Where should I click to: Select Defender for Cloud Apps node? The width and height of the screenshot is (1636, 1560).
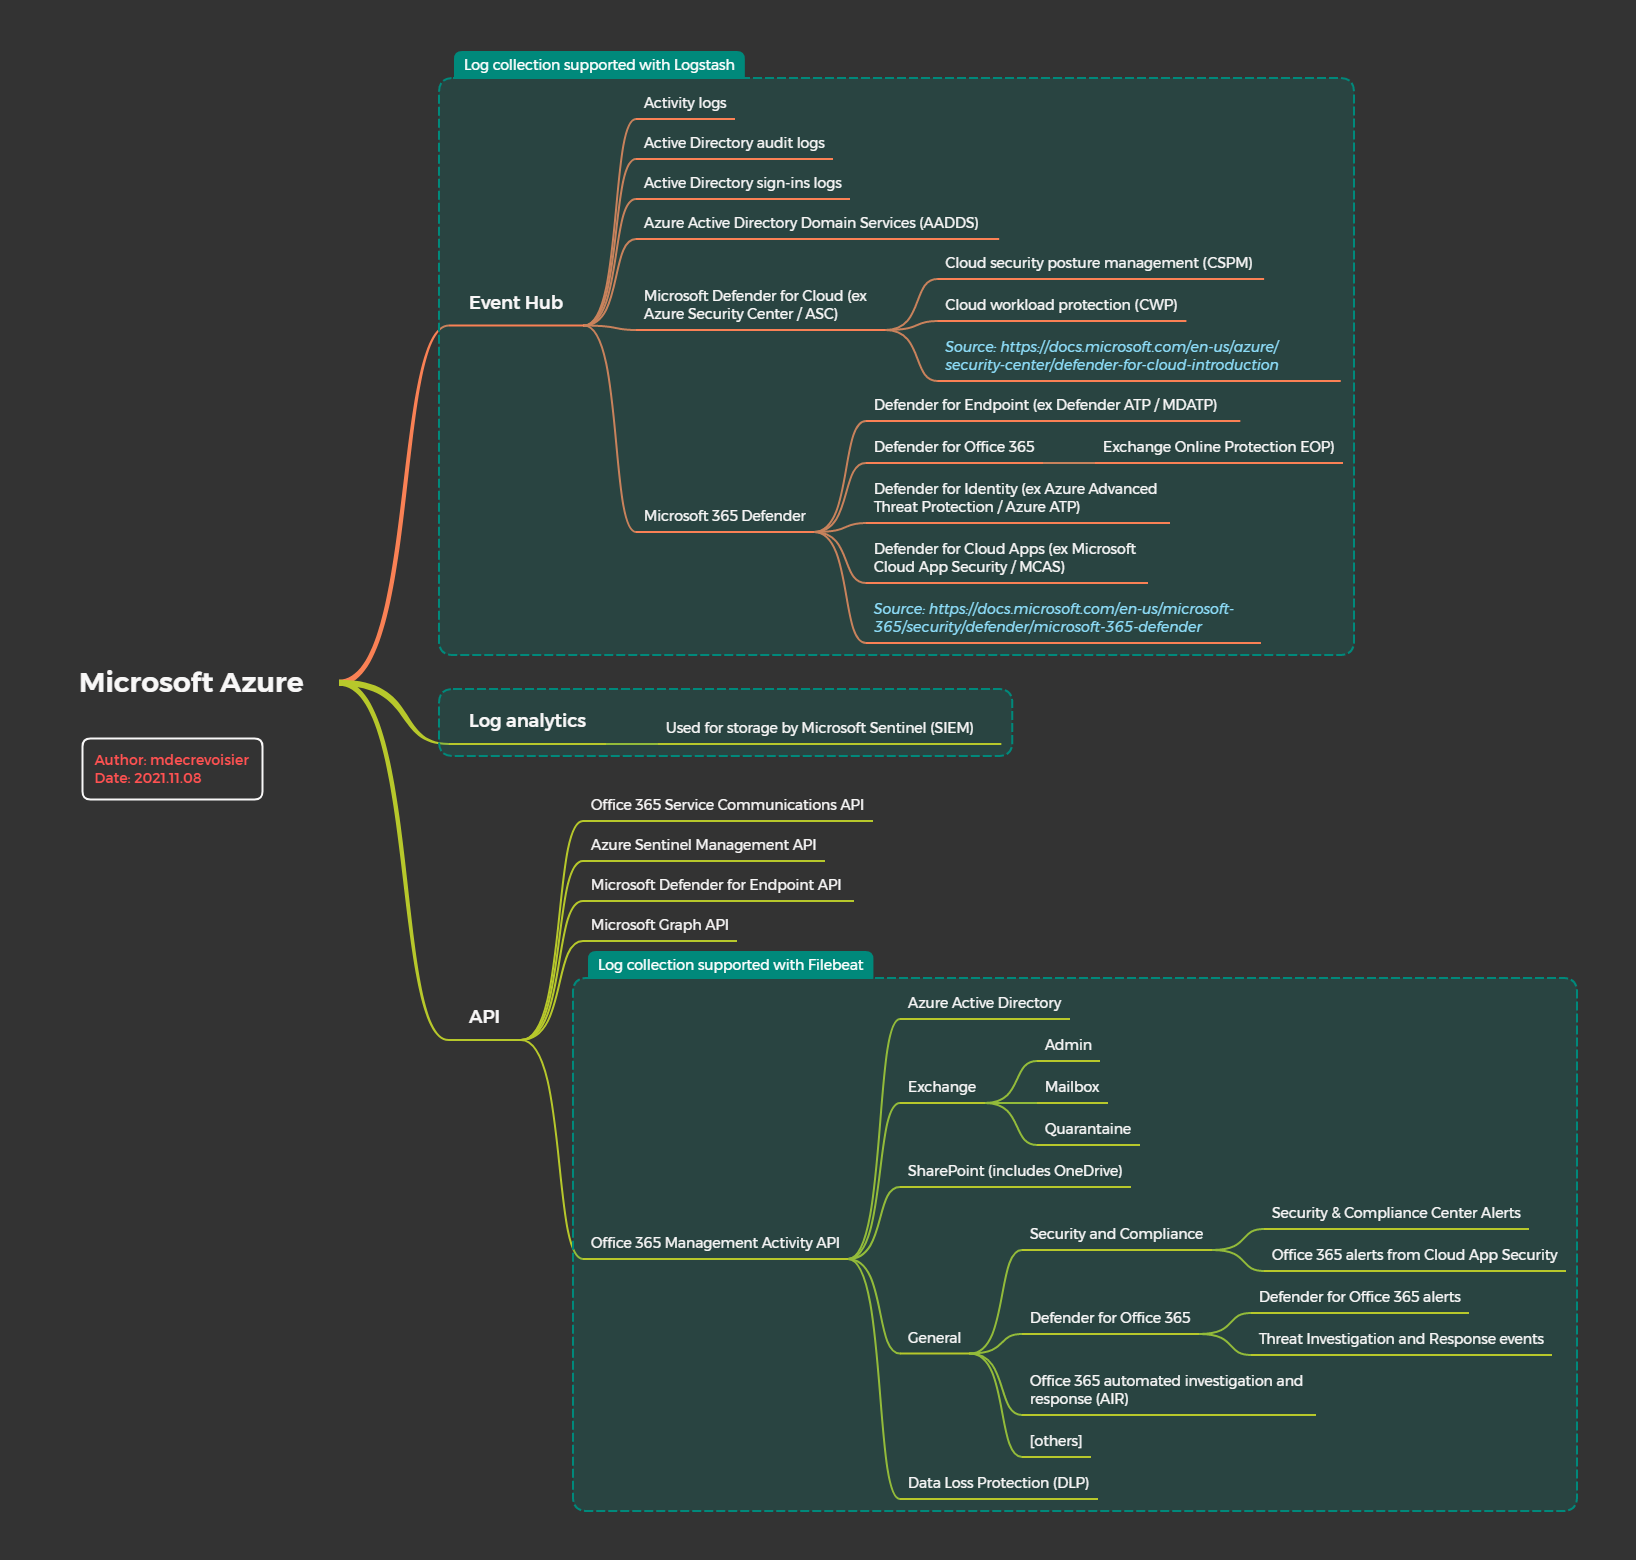pos(1004,558)
